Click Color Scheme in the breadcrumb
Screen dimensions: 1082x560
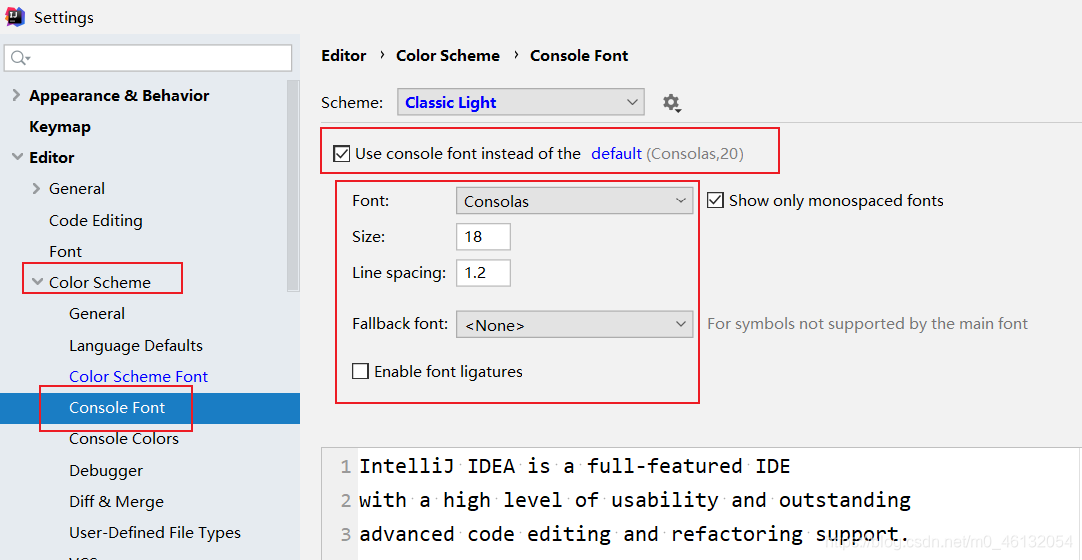tap(448, 56)
